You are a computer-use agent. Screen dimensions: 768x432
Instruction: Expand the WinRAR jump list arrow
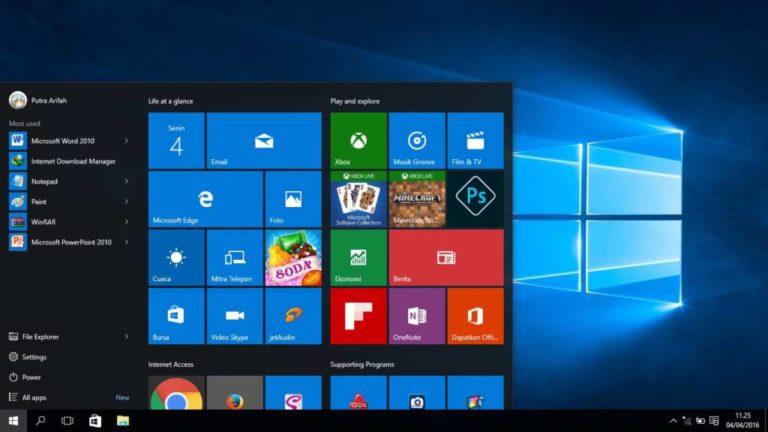[126, 222]
